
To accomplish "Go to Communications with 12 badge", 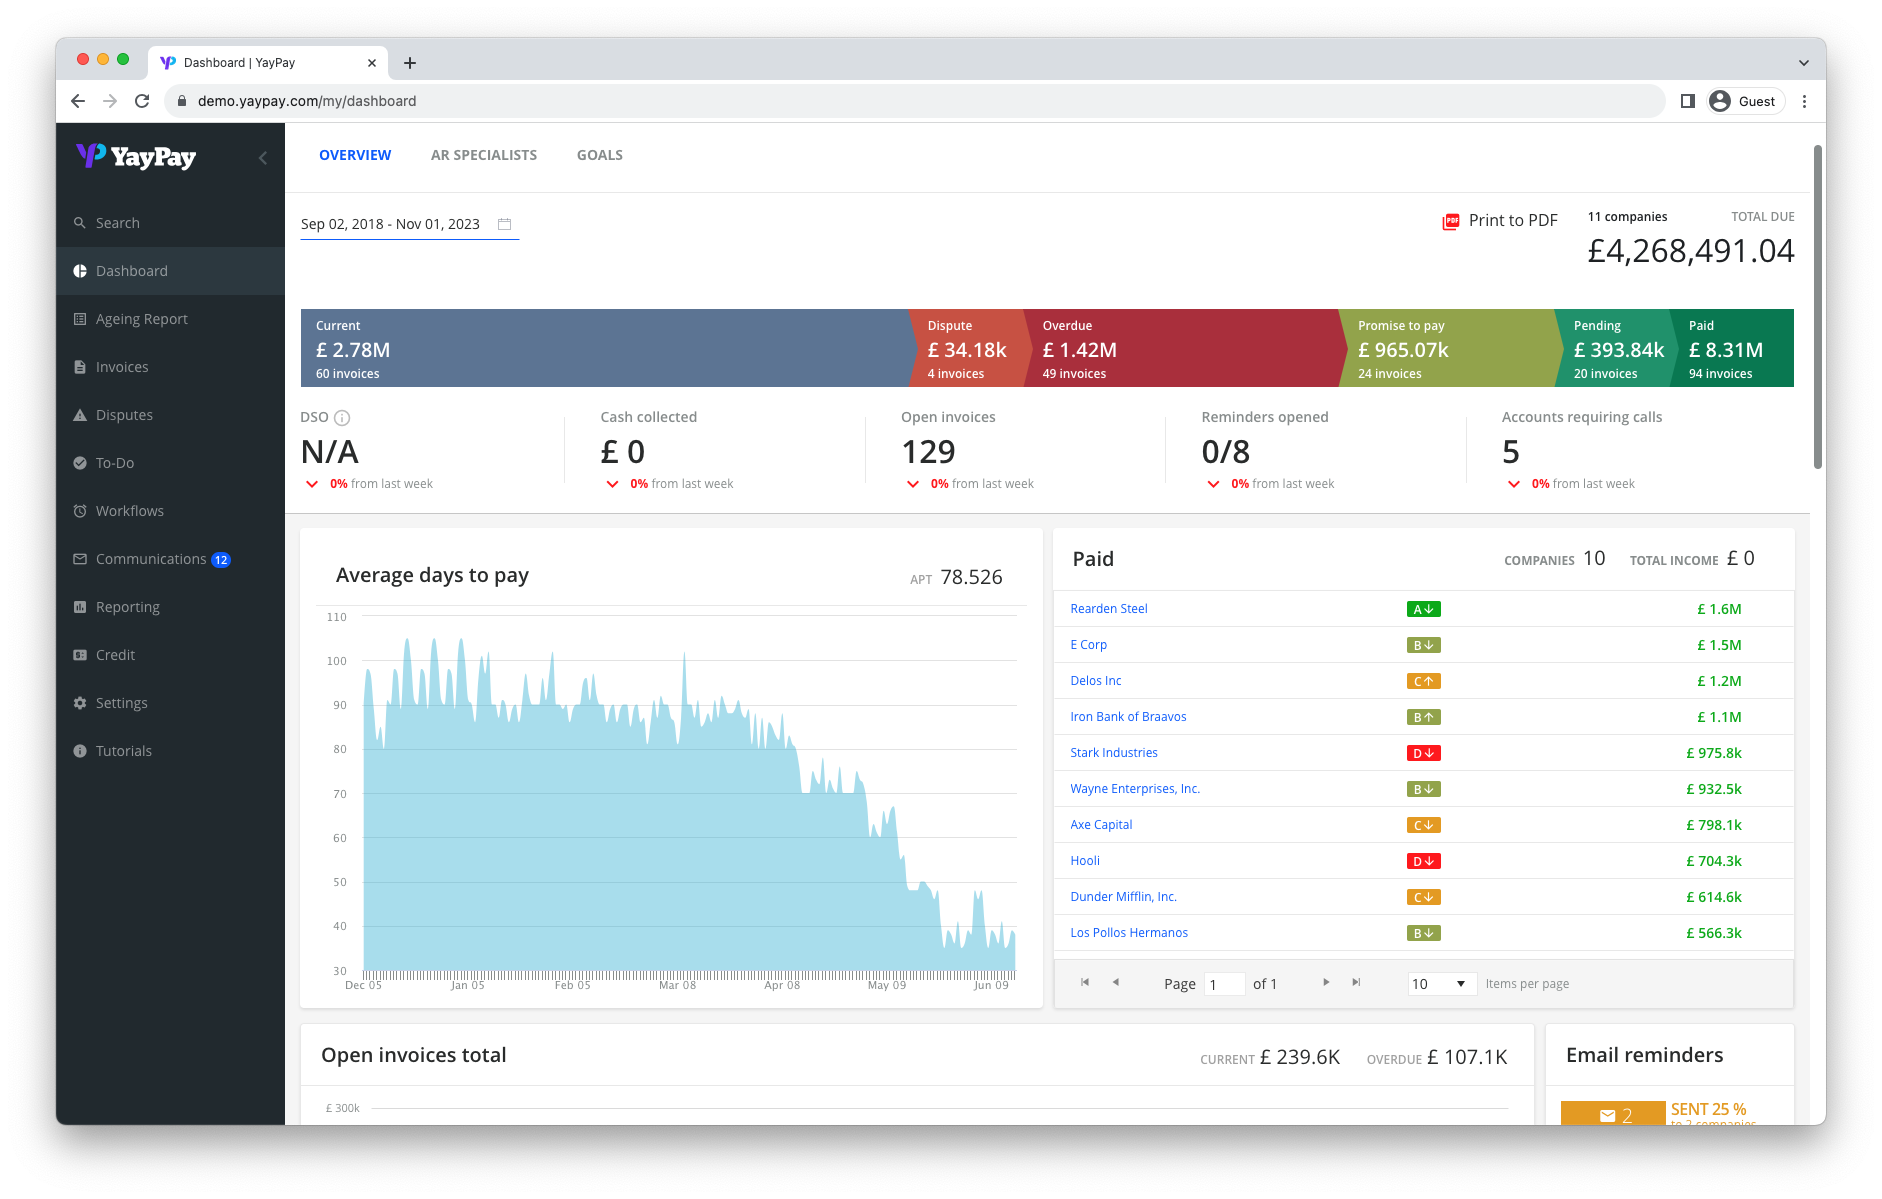I will (x=151, y=559).
